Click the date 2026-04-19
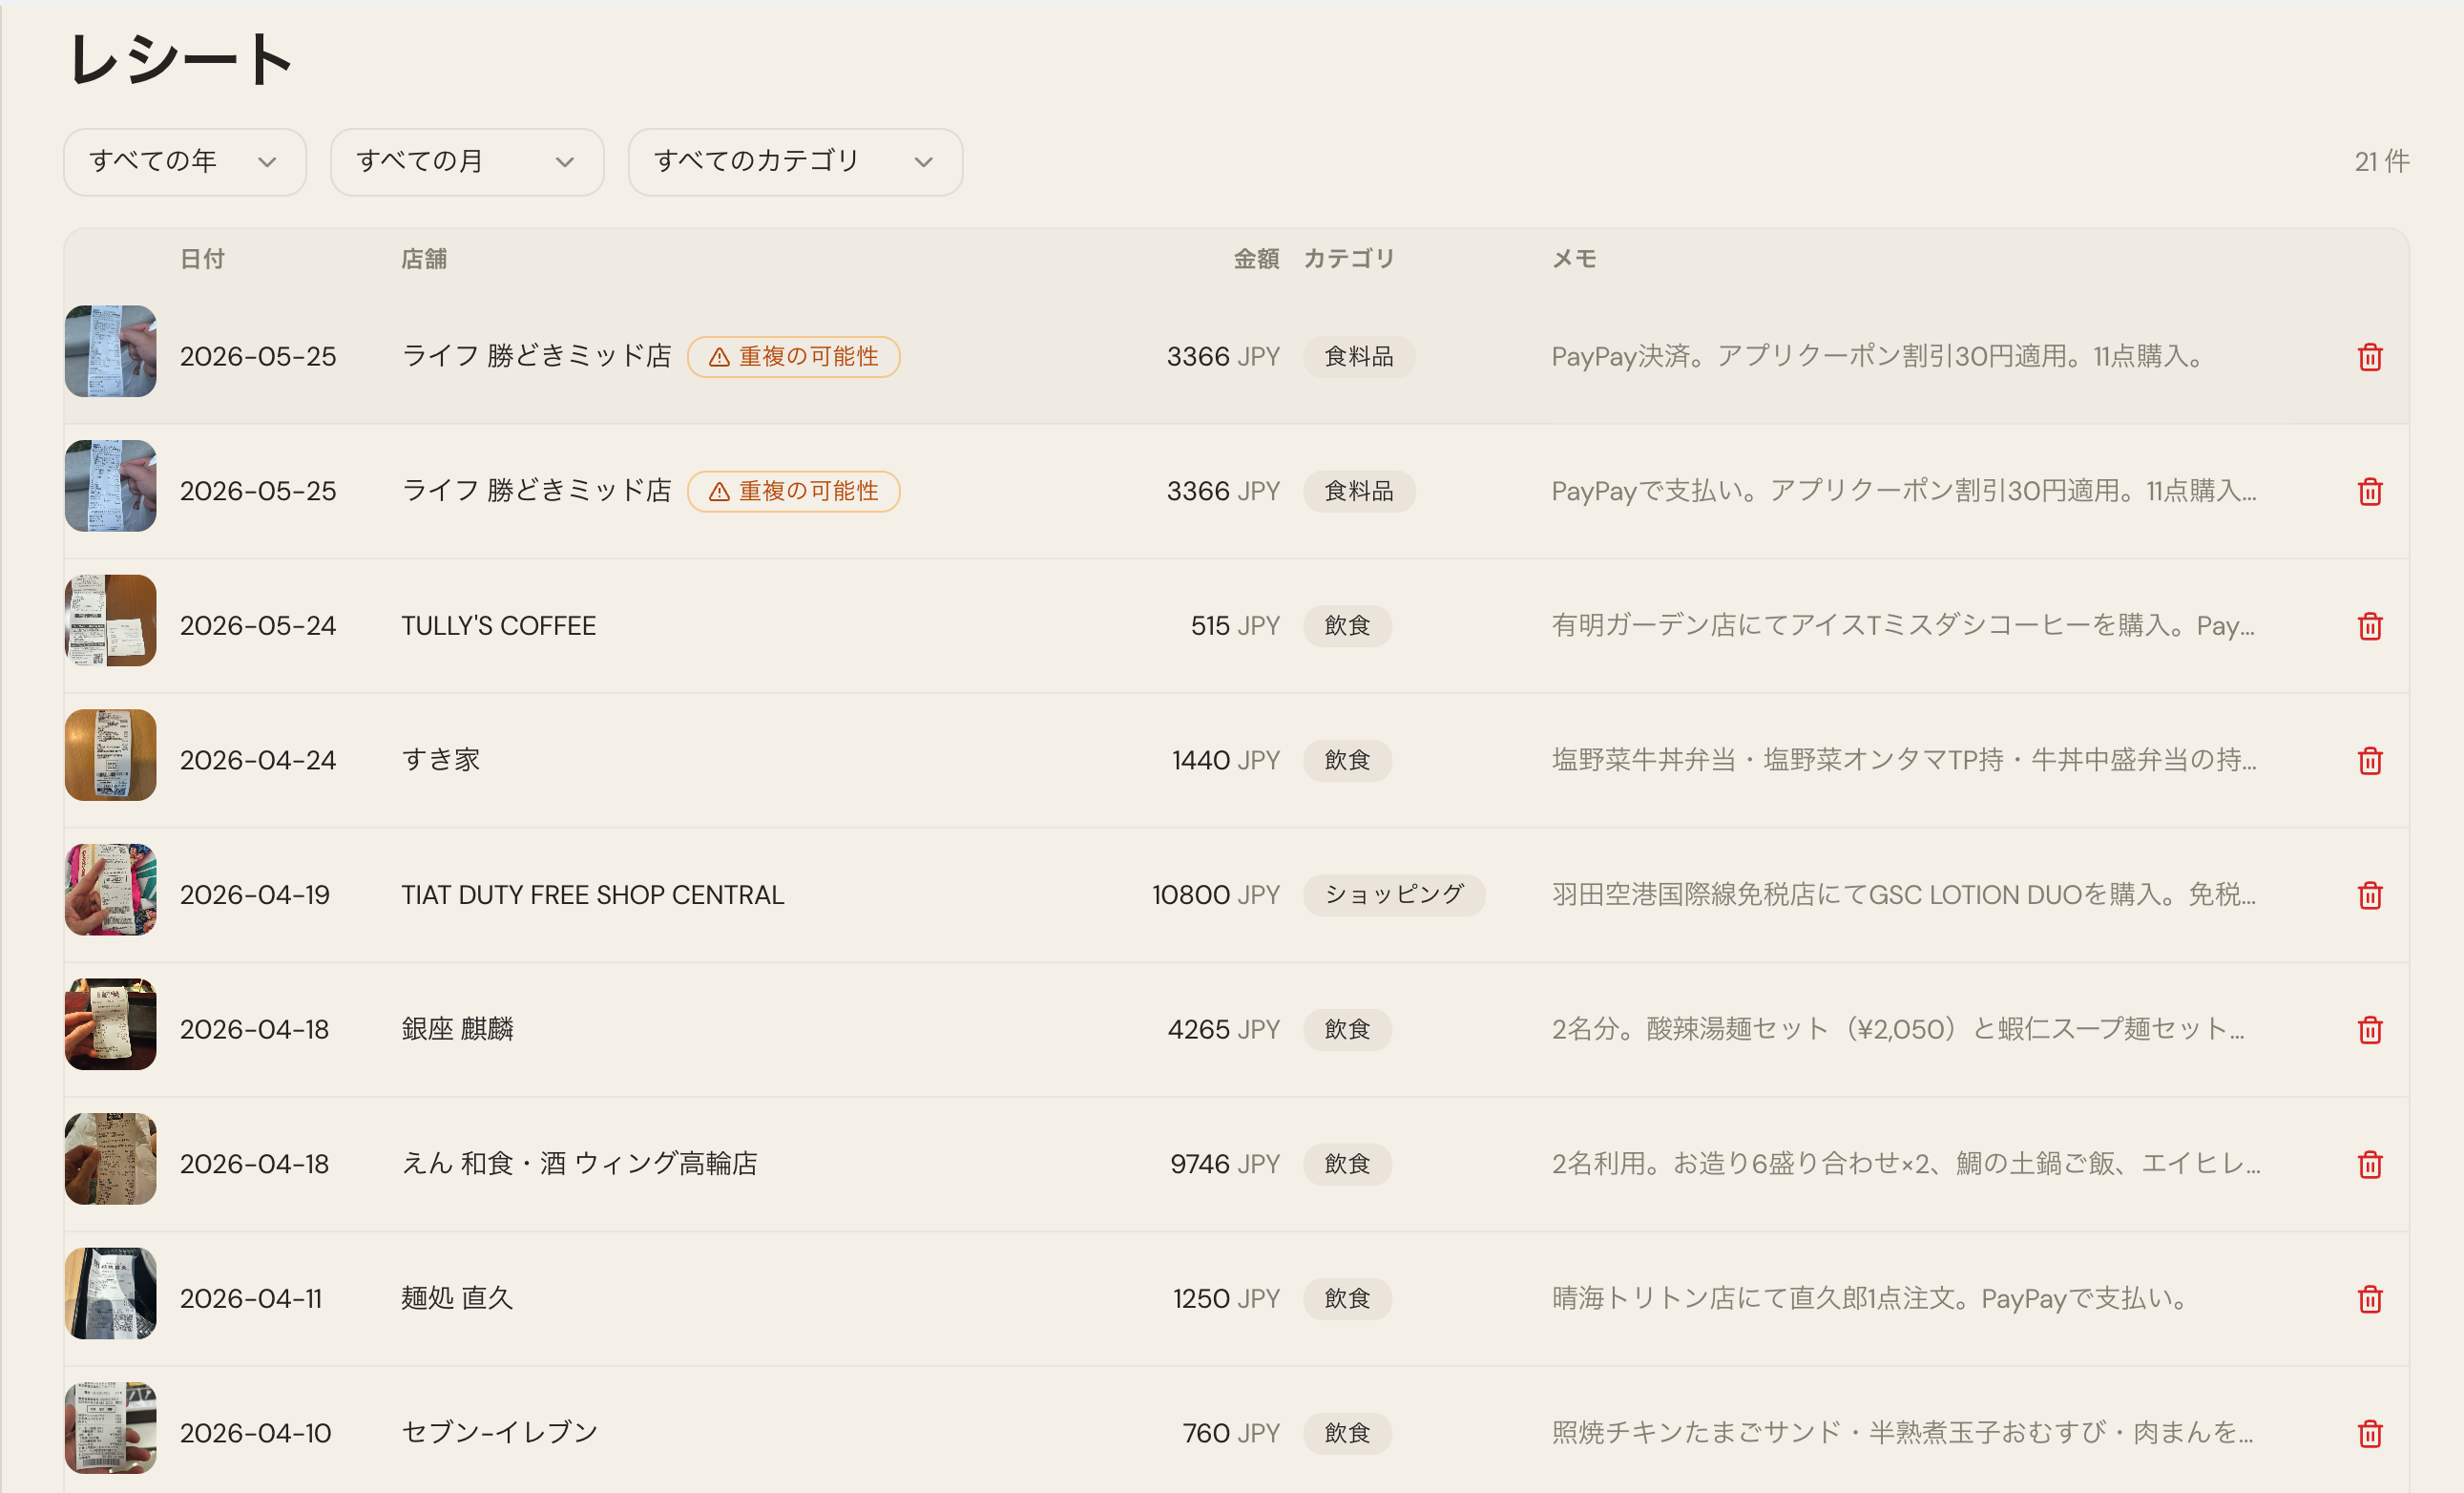The image size is (2464, 1493). click(x=255, y=895)
